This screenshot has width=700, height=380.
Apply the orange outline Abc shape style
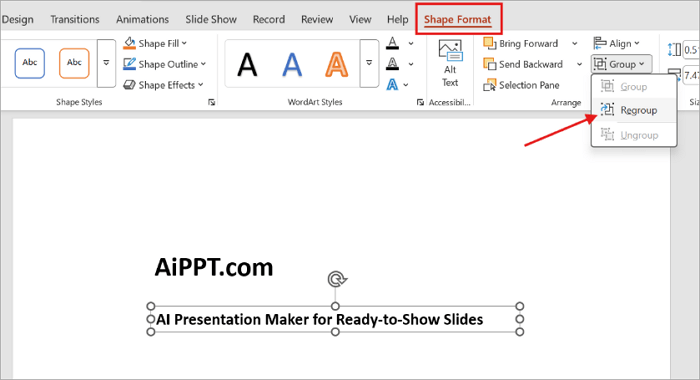(74, 63)
